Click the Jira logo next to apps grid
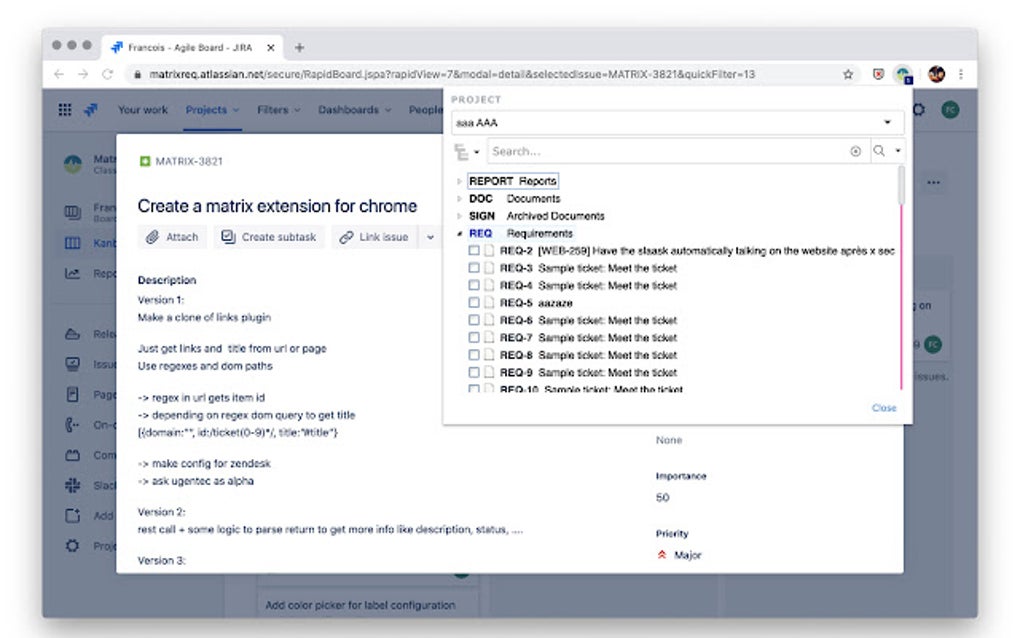Image resolution: width=1020 pixels, height=638 pixels. [x=92, y=109]
